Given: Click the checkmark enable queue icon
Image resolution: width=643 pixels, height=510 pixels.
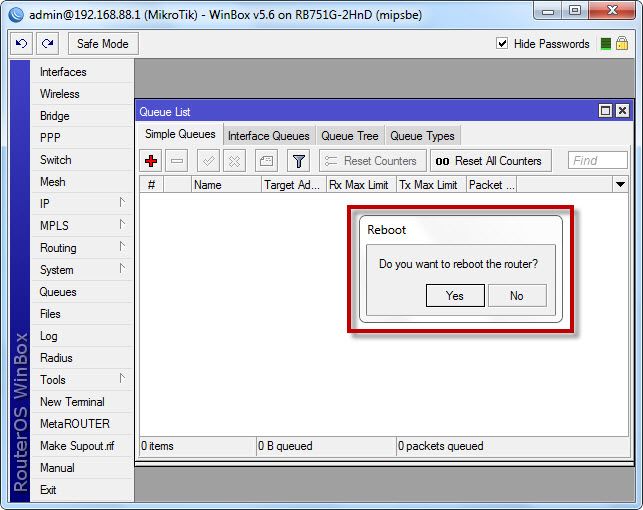Looking at the screenshot, I should (x=208, y=161).
